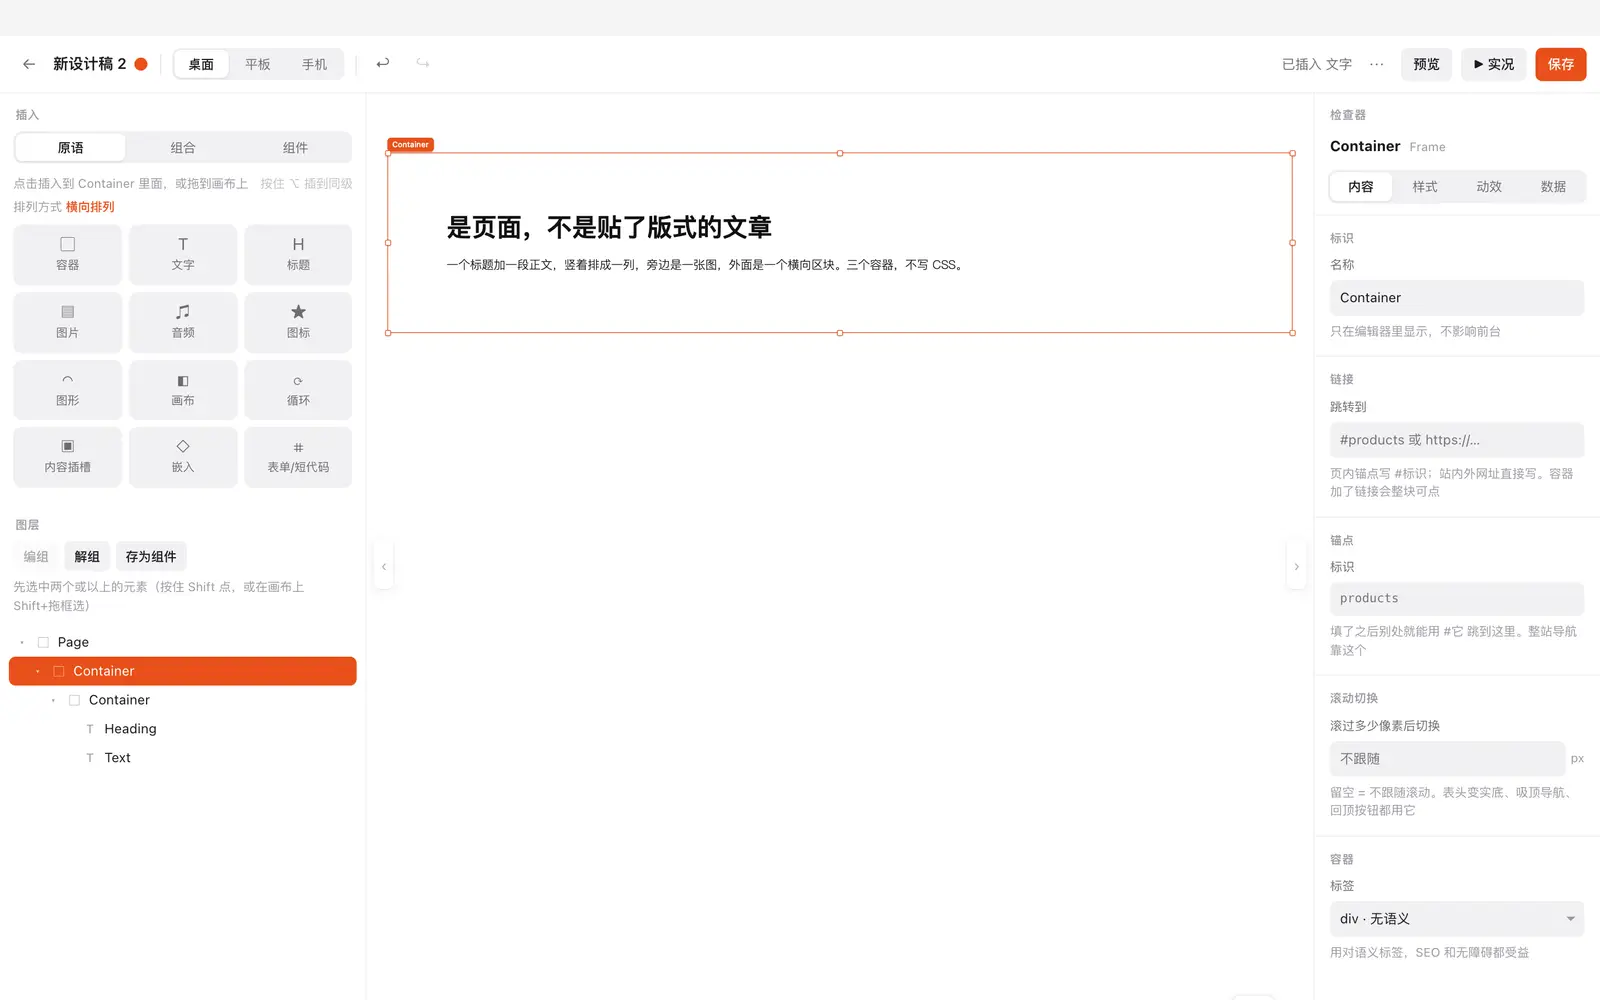
Task: Insert a 内容插槽 content slot
Action: 68,457
